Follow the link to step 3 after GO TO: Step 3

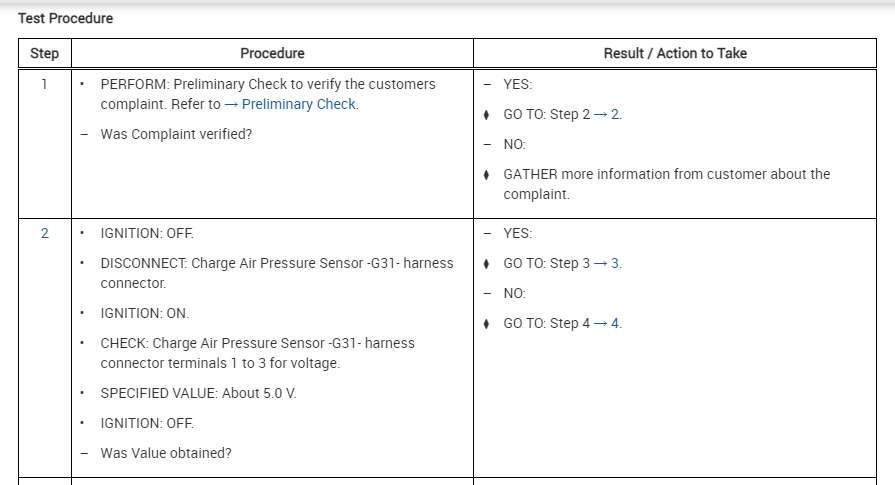pyautogui.click(x=615, y=263)
